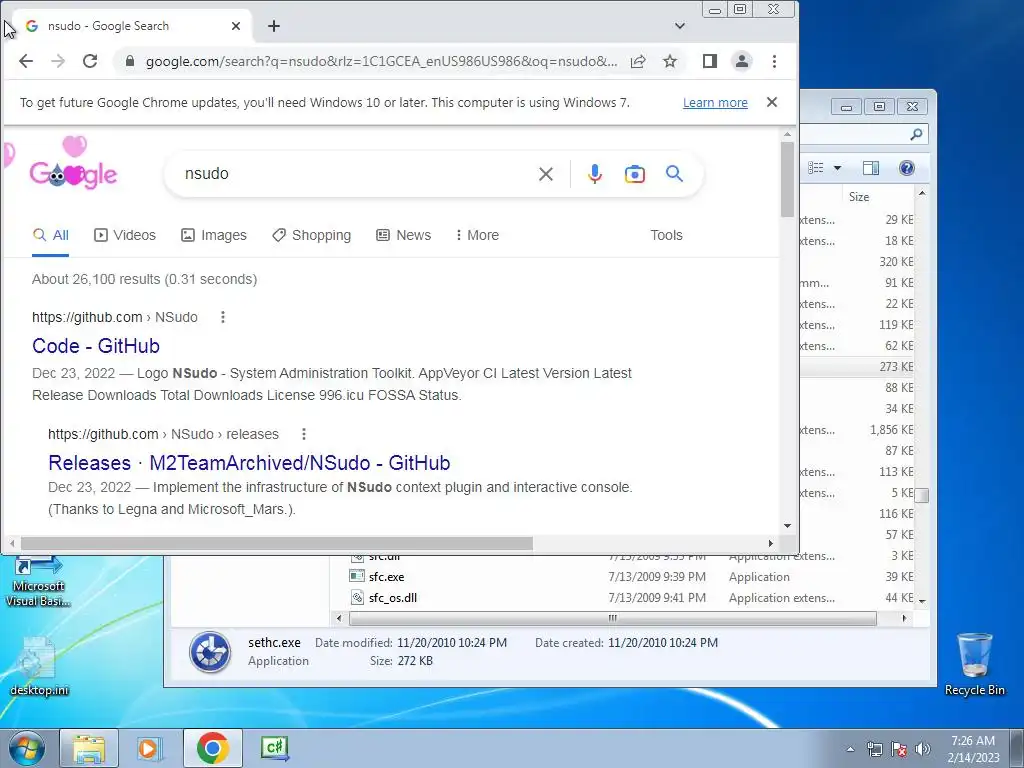Switch to the Images results tab

(x=214, y=235)
